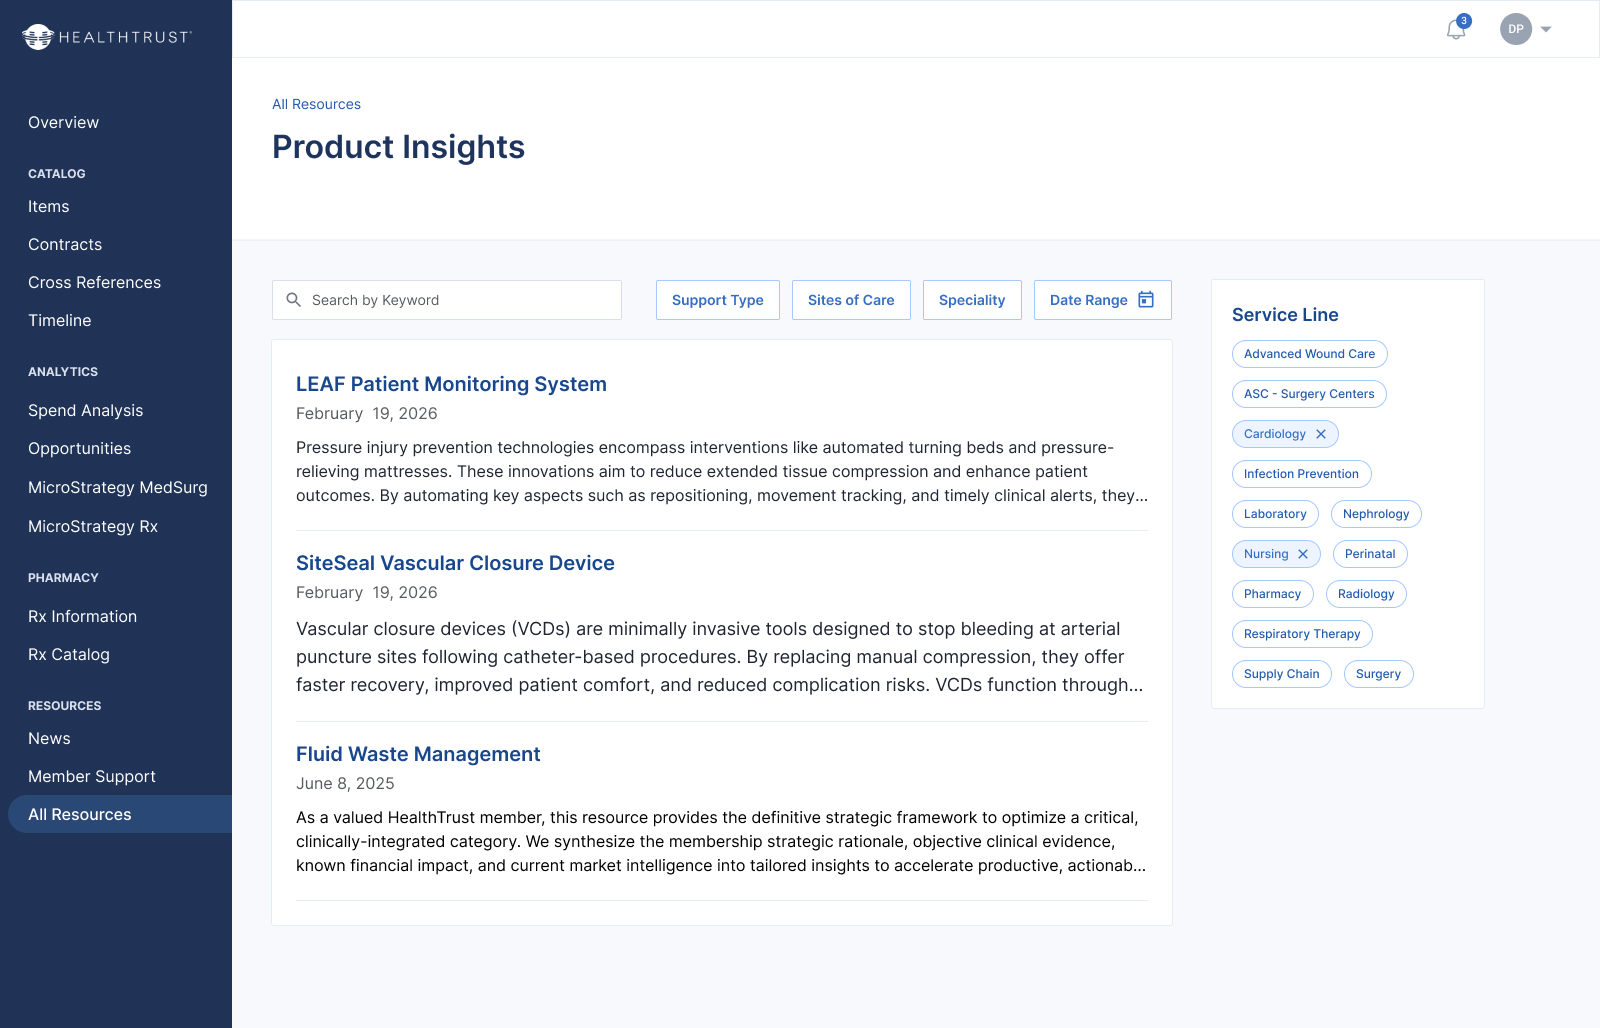Select the Supply Chain service line chip

(x=1282, y=673)
